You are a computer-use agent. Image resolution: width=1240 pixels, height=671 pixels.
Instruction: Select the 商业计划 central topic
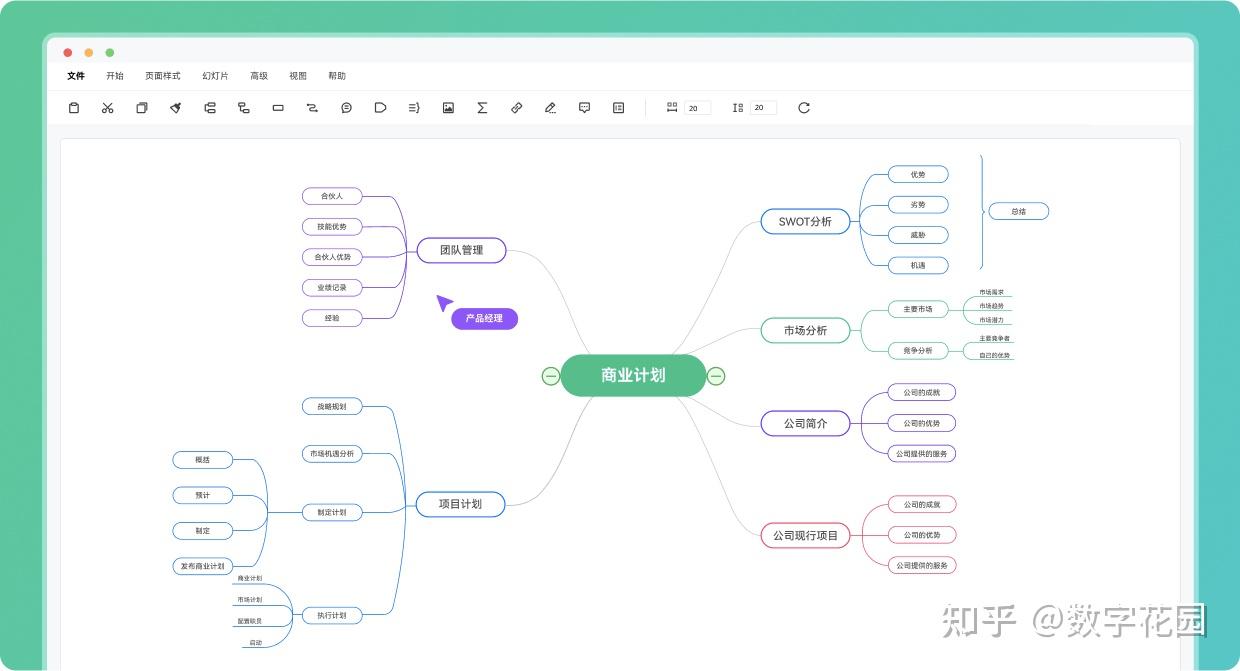[x=633, y=376]
